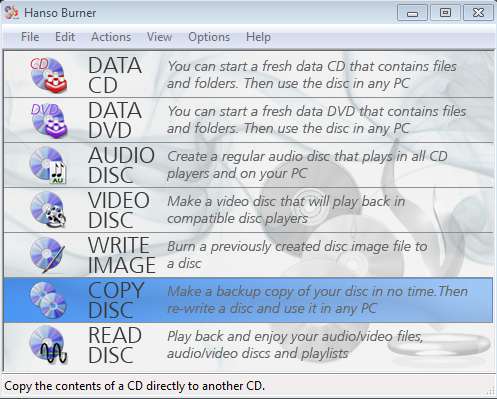Click the Hanso Burner title bar app icon
Screen dimensions: 497x399
click(x=11, y=12)
